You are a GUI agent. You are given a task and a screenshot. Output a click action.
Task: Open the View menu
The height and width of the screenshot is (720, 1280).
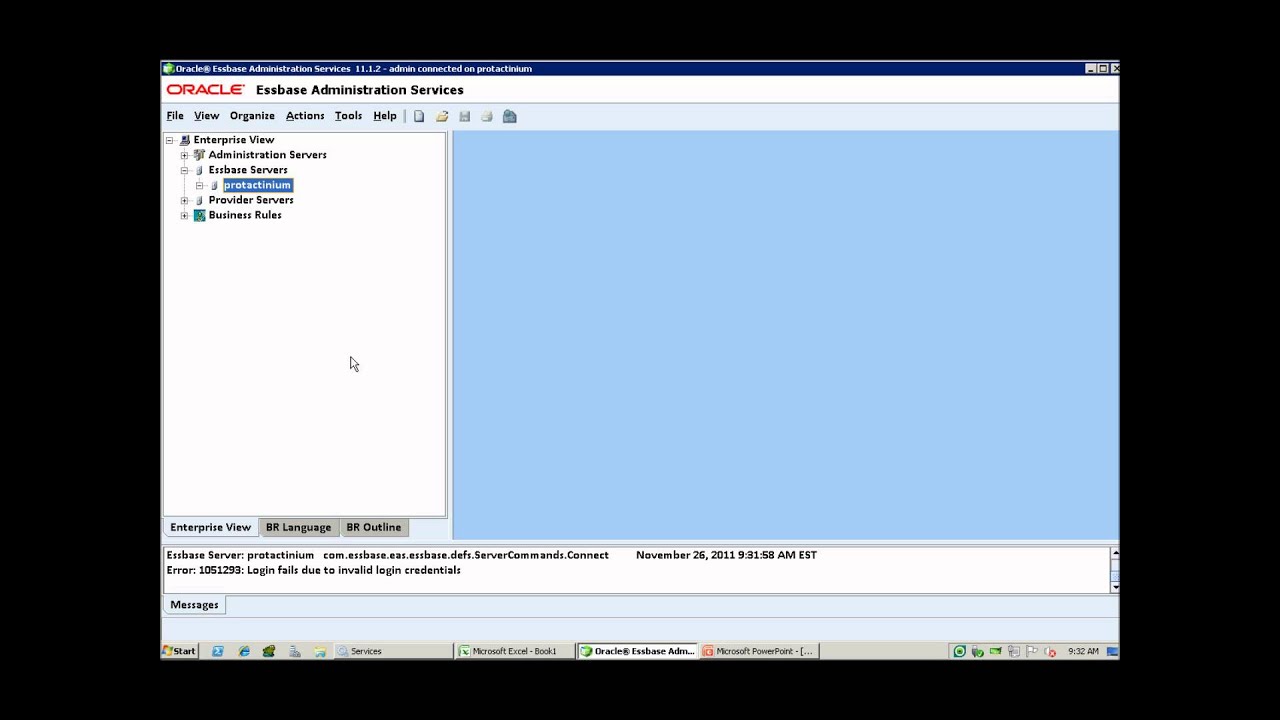point(206,116)
